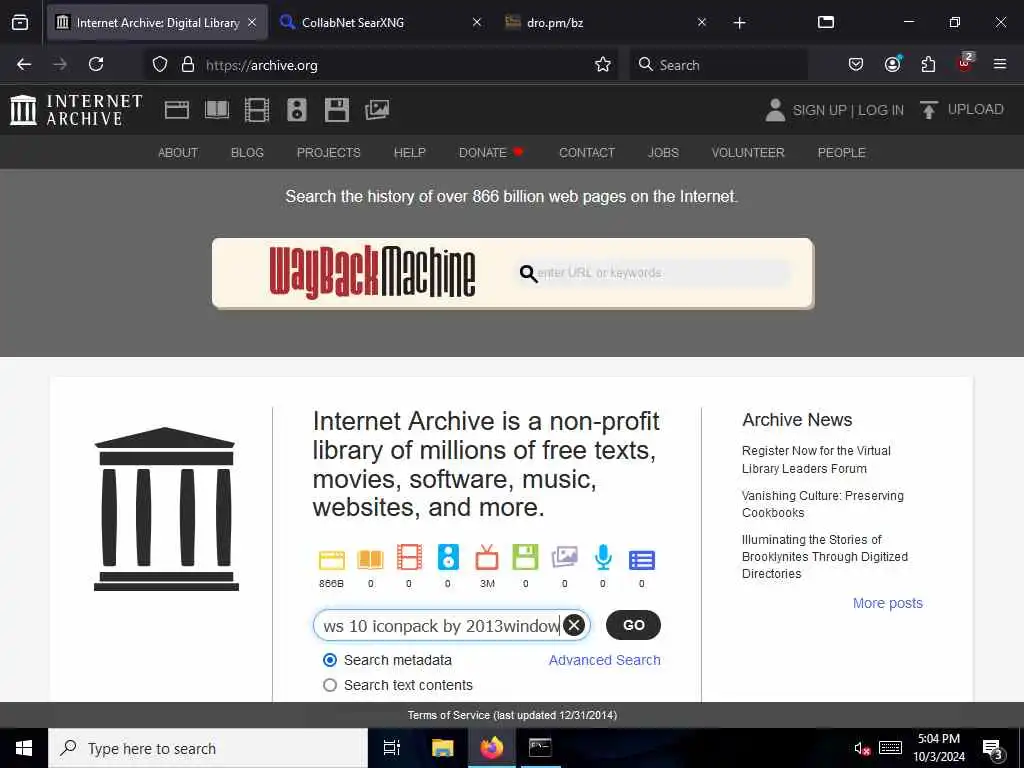Open Vanishing Culture: Preserving Cookbooks post

coord(823,504)
